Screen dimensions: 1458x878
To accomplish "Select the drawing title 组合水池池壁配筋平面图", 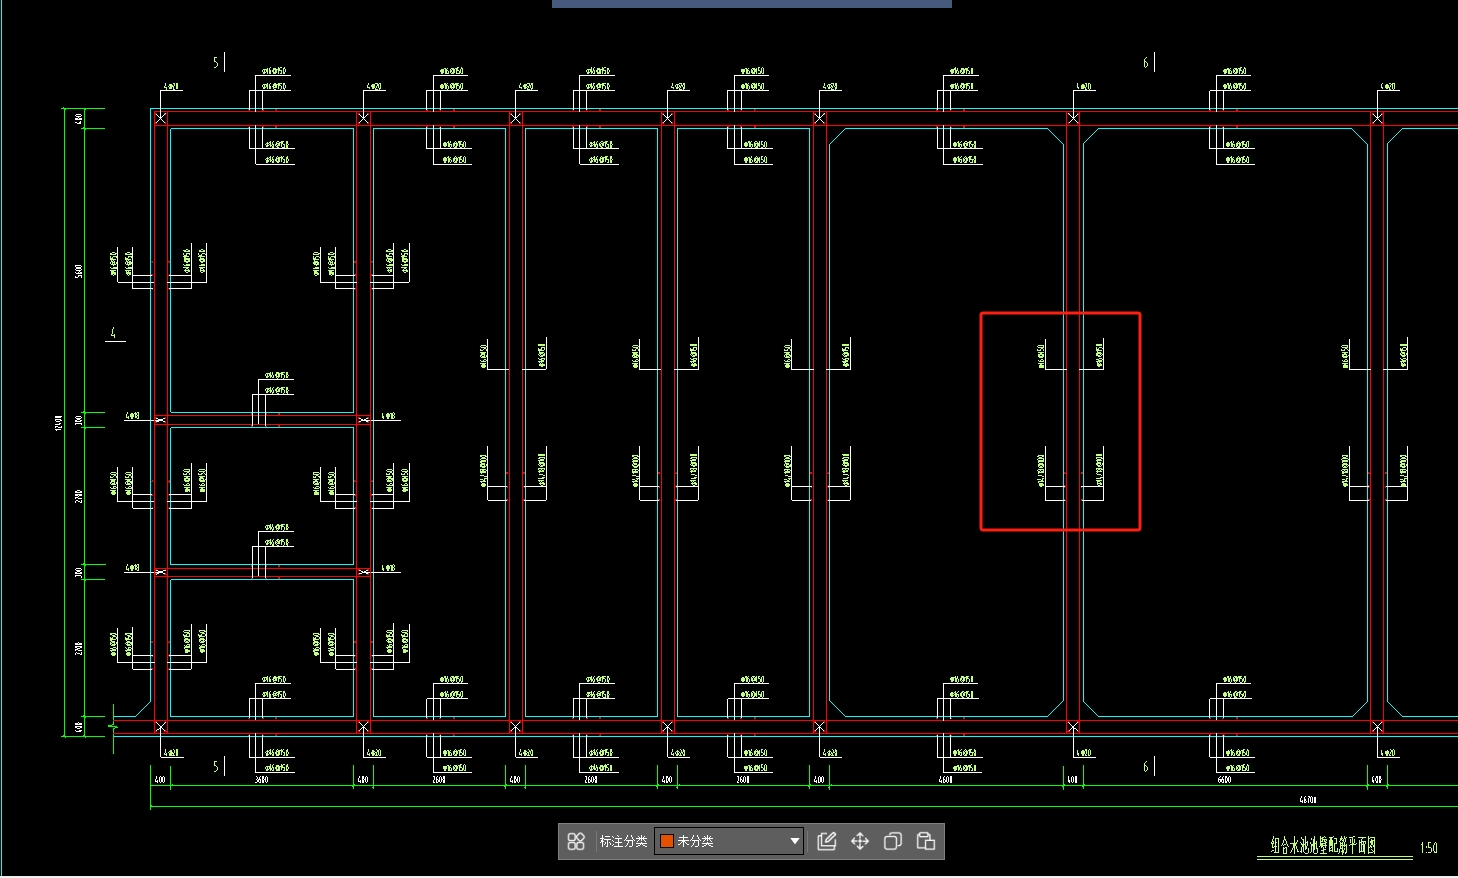I will 1323,846.
